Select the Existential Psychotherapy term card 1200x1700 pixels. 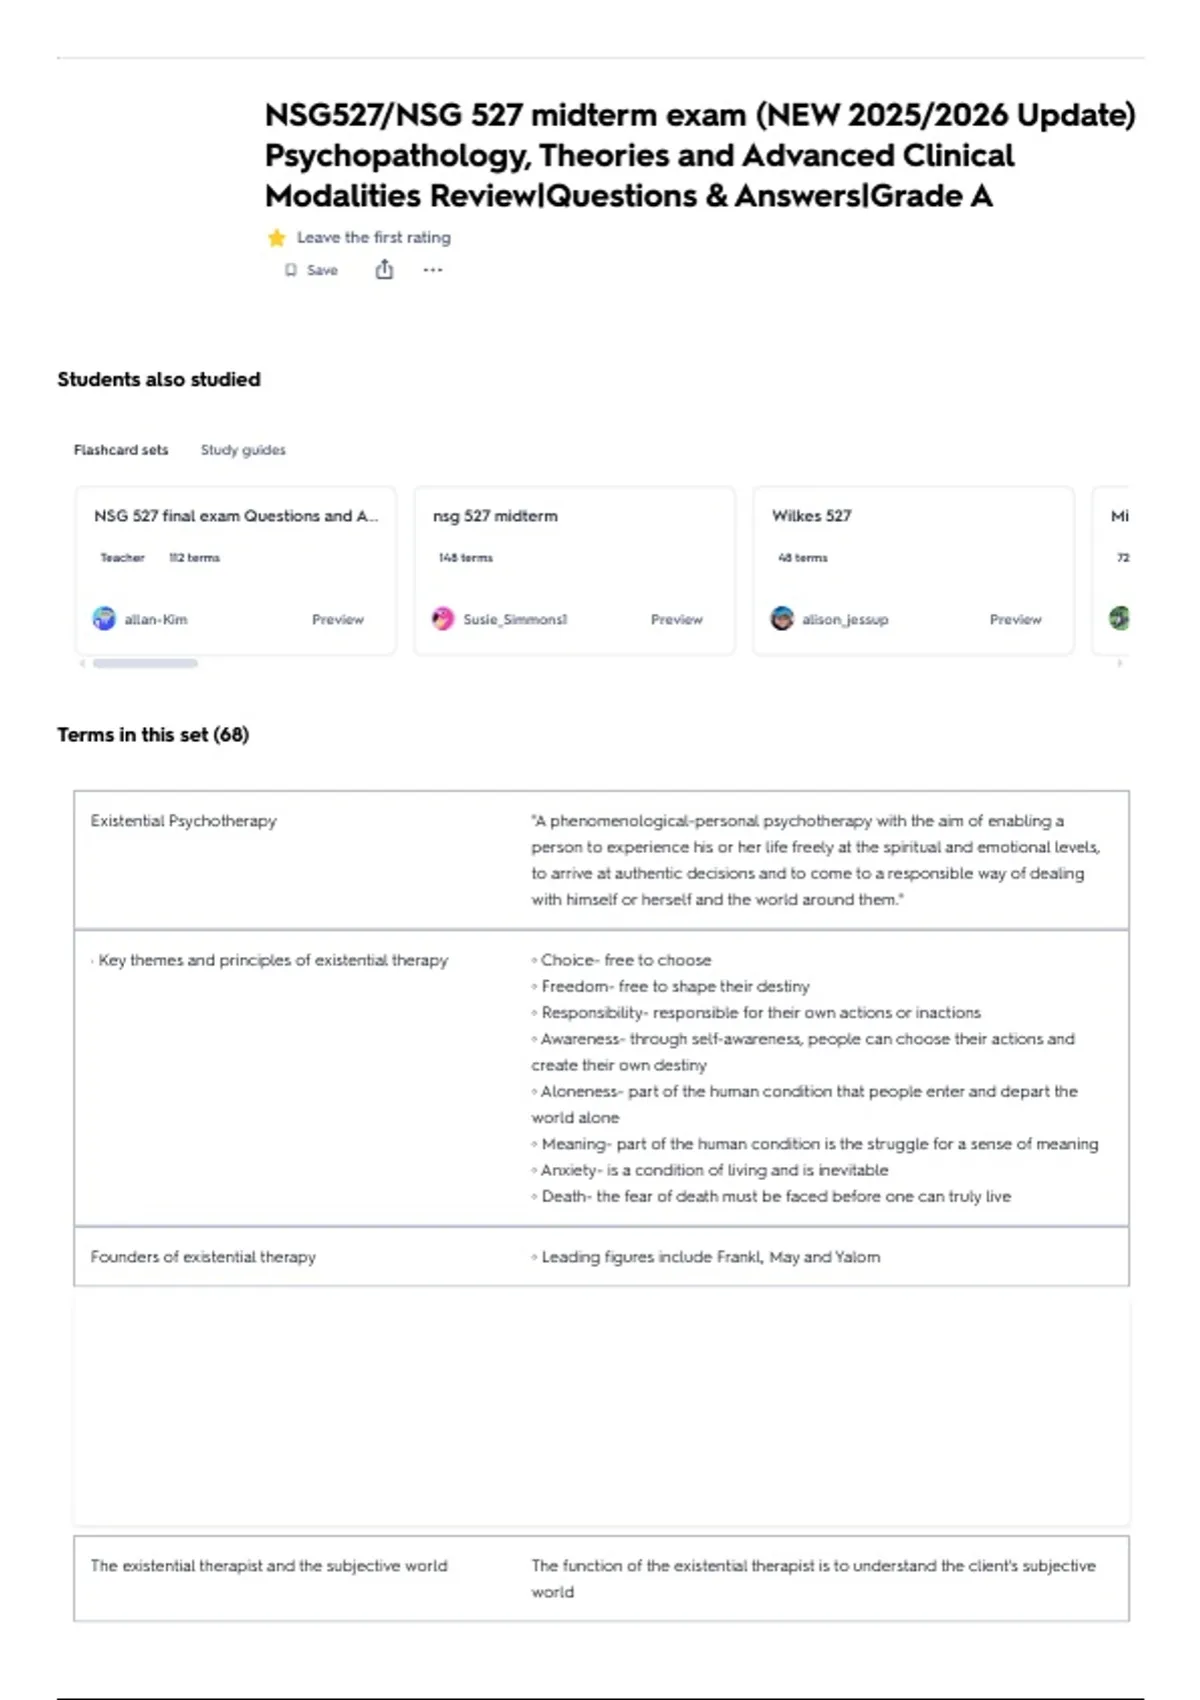[x=601, y=860]
